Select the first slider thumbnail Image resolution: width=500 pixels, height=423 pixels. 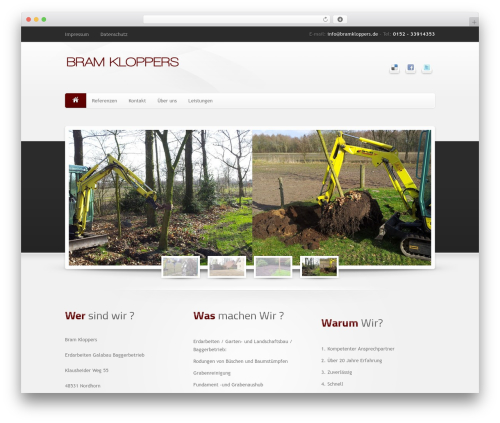click(x=181, y=267)
